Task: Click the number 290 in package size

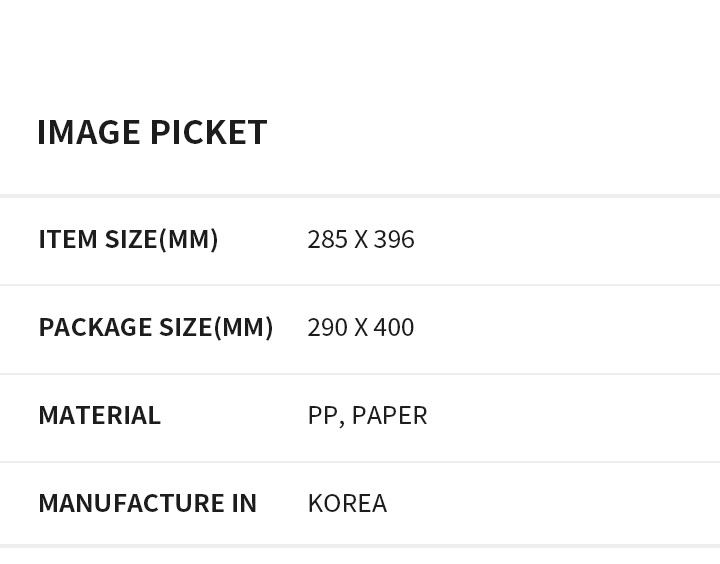Action: tap(328, 327)
